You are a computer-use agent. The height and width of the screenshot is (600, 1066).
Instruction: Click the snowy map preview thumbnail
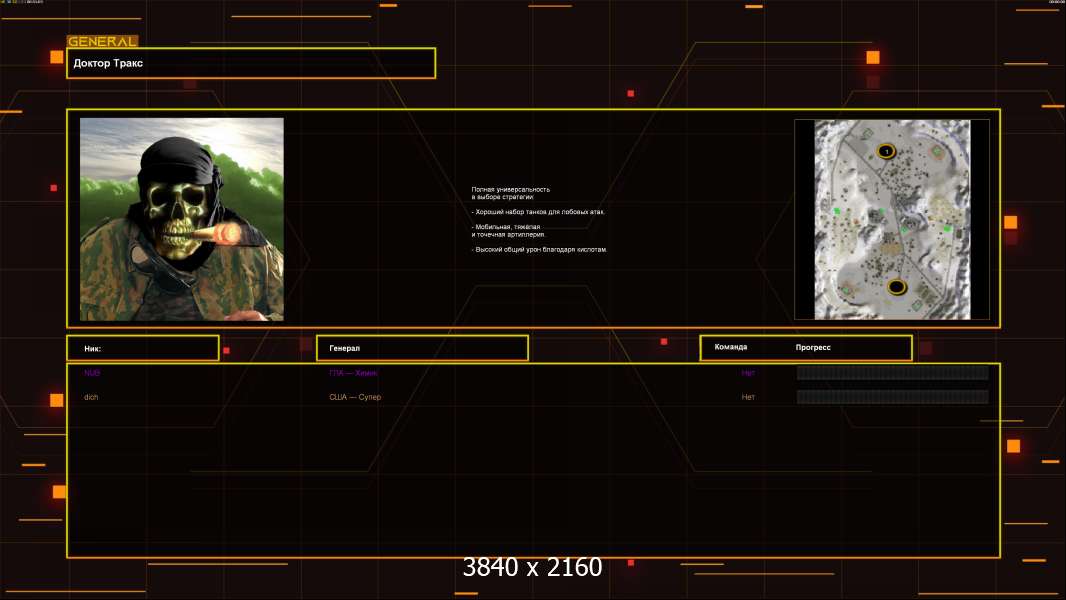[x=892, y=219]
